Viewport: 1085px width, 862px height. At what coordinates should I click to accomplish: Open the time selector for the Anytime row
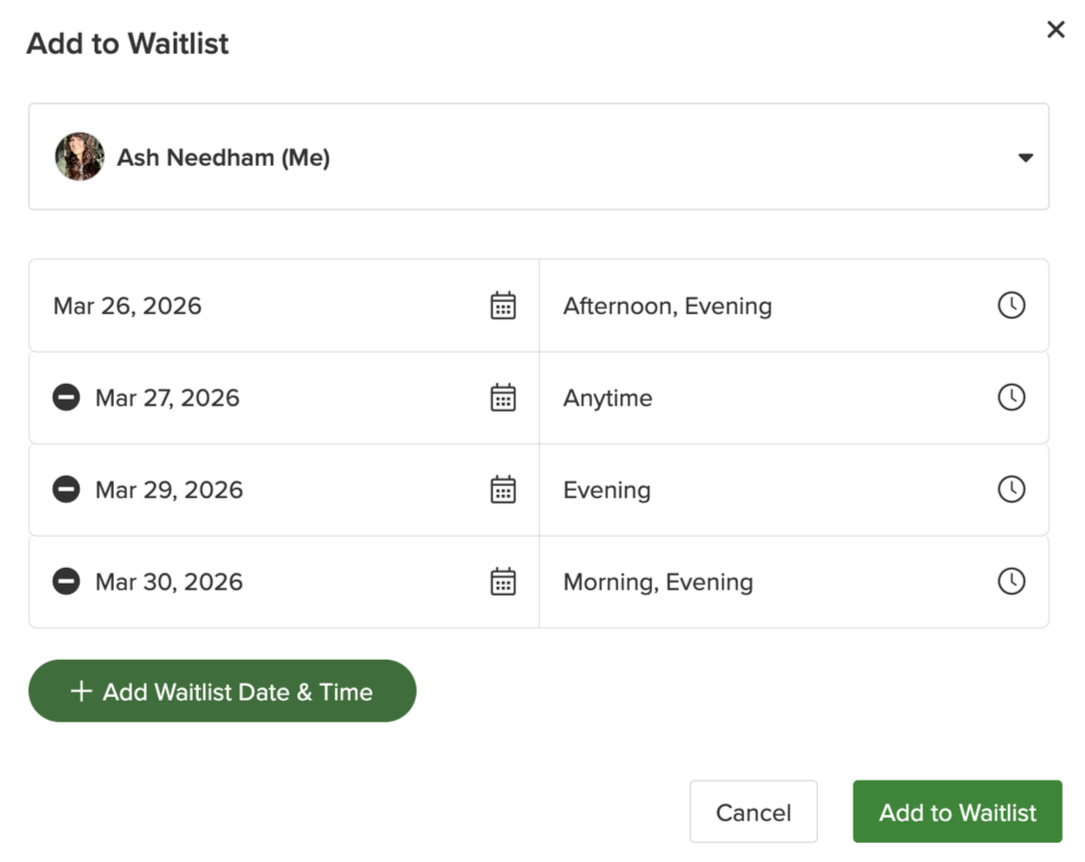pos(1011,397)
